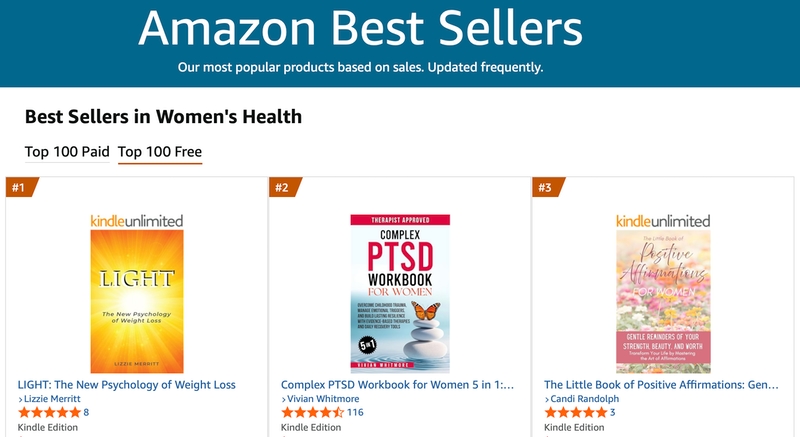Image resolution: width=800 pixels, height=437 pixels.
Task: Click Kindle Unlimited logo above LIGHT book
Action: click(137, 220)
